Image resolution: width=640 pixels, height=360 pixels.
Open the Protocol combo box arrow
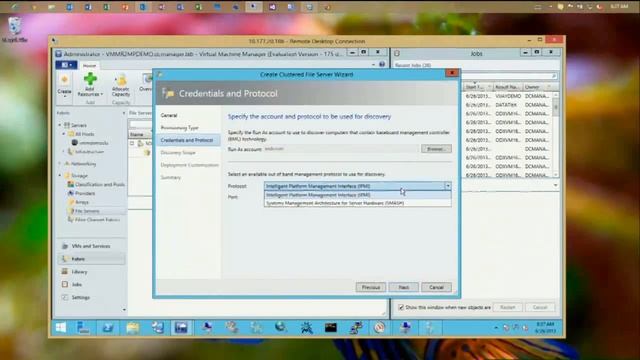coord(448,186)
